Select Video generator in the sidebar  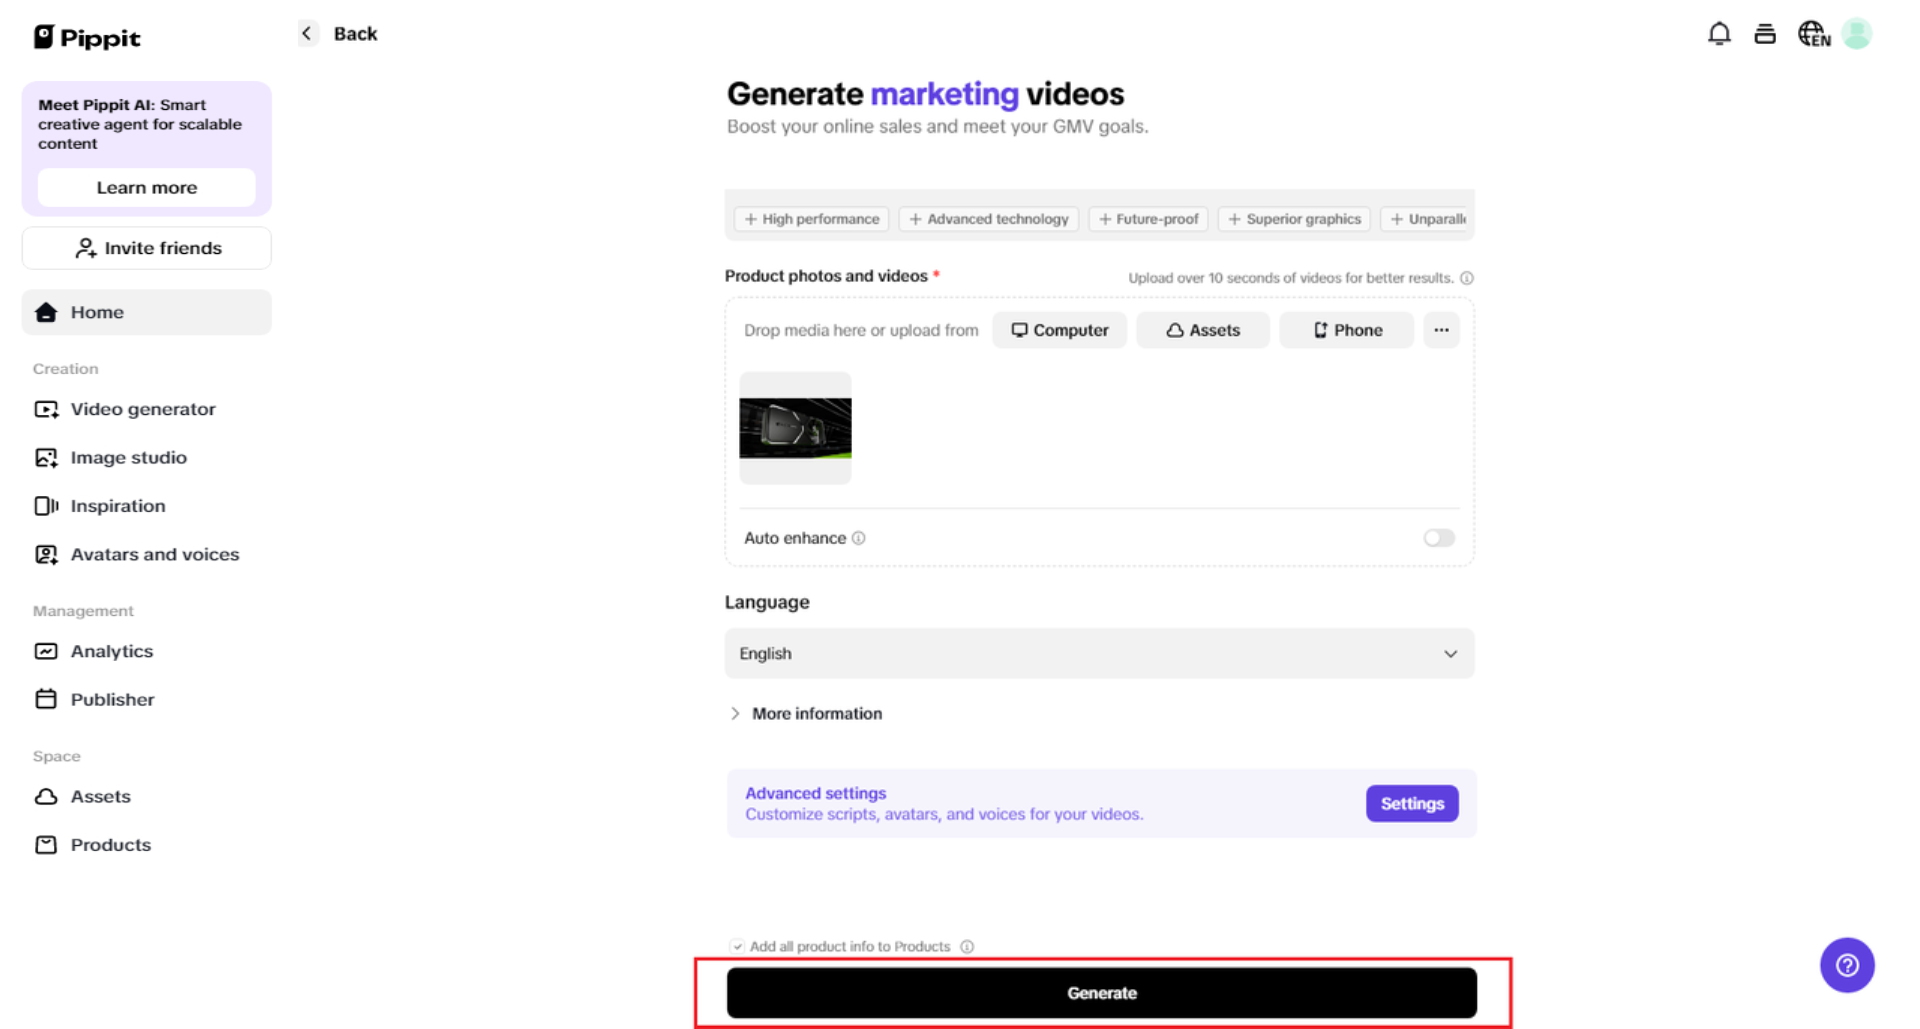[143, 409]
